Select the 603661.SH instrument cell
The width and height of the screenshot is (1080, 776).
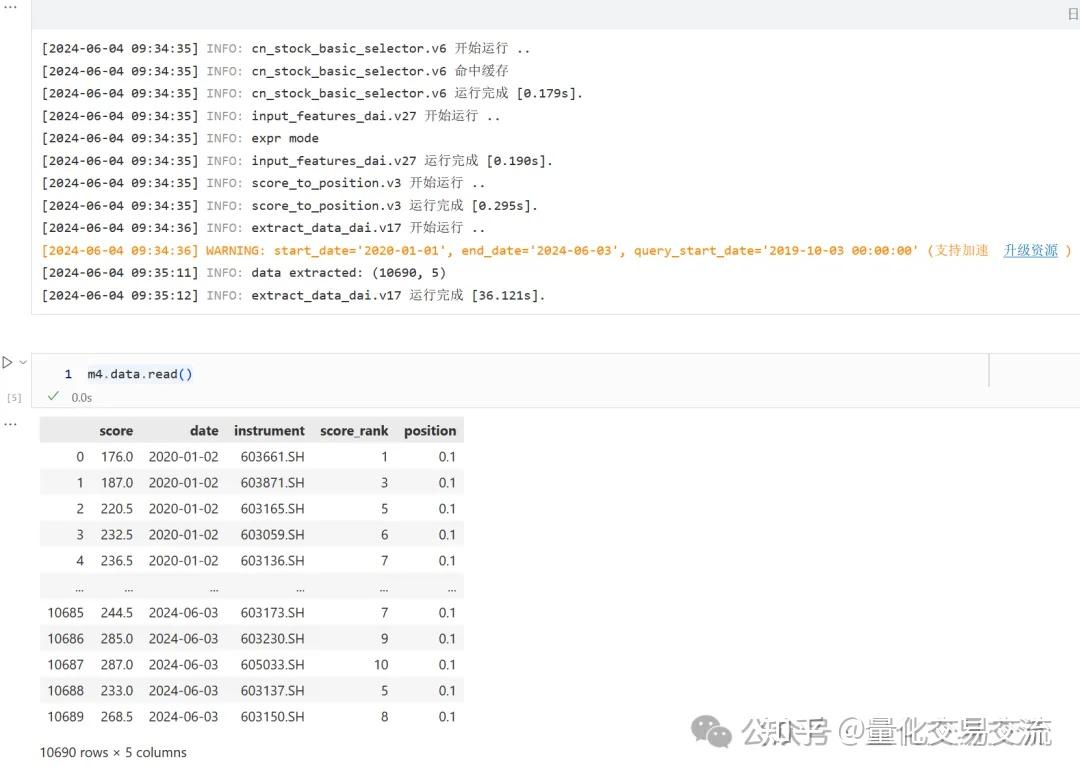coord(272,457)
